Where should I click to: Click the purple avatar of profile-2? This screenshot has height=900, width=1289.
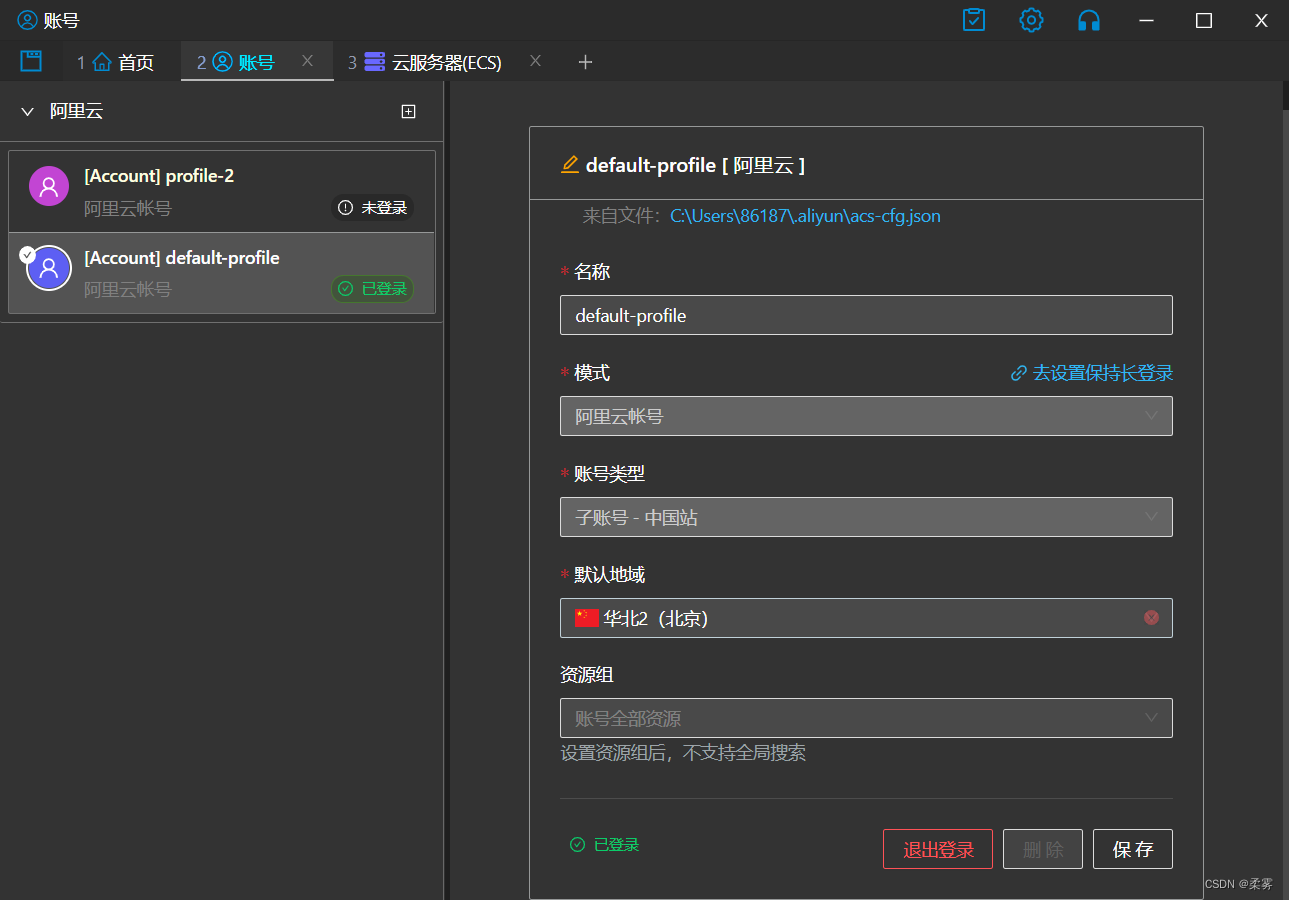click(49, 186)
